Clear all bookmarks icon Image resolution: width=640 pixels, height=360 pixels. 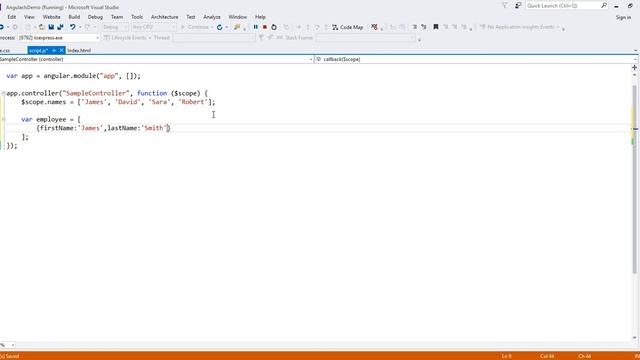[x=464, y=27]
